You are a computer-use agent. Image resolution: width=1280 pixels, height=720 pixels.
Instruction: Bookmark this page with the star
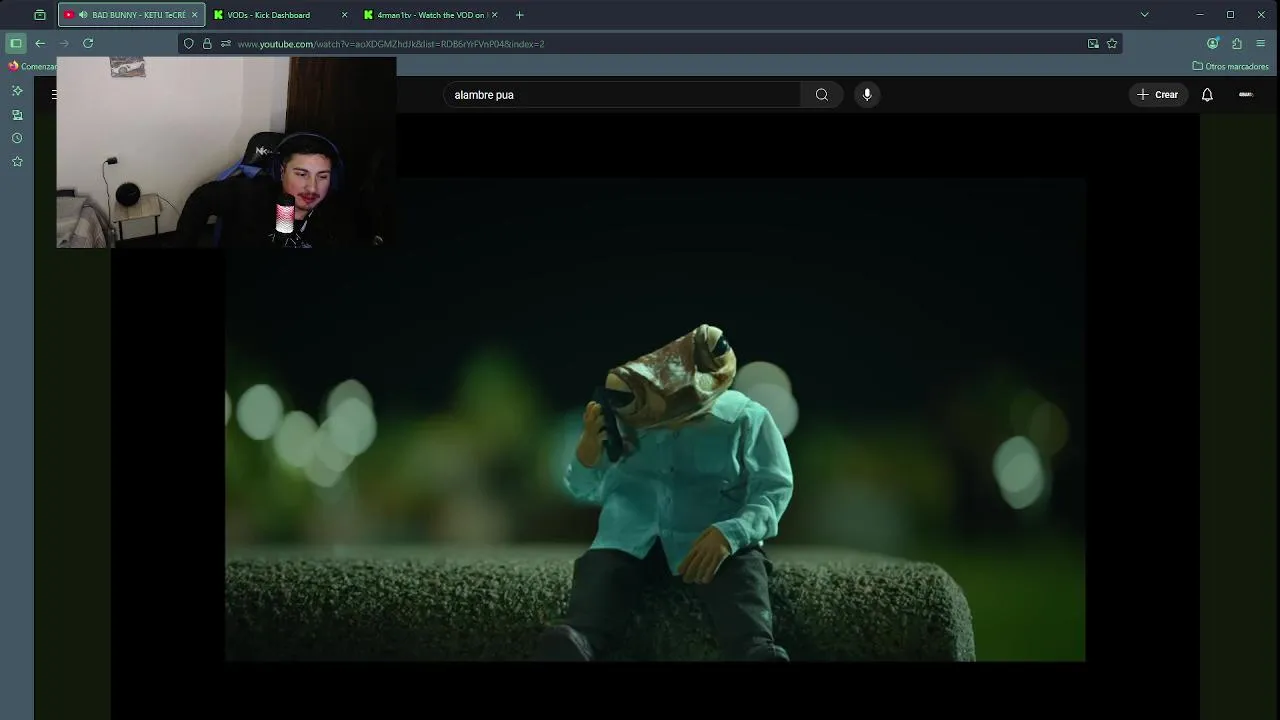click(x=1112, y=44)
